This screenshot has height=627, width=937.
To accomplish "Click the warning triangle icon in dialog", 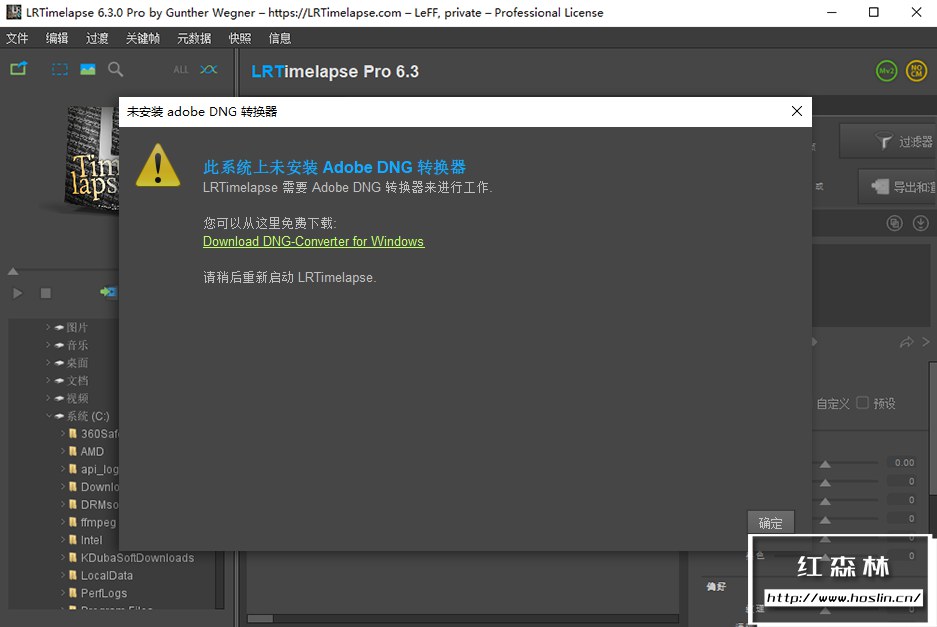I will 158,165.
